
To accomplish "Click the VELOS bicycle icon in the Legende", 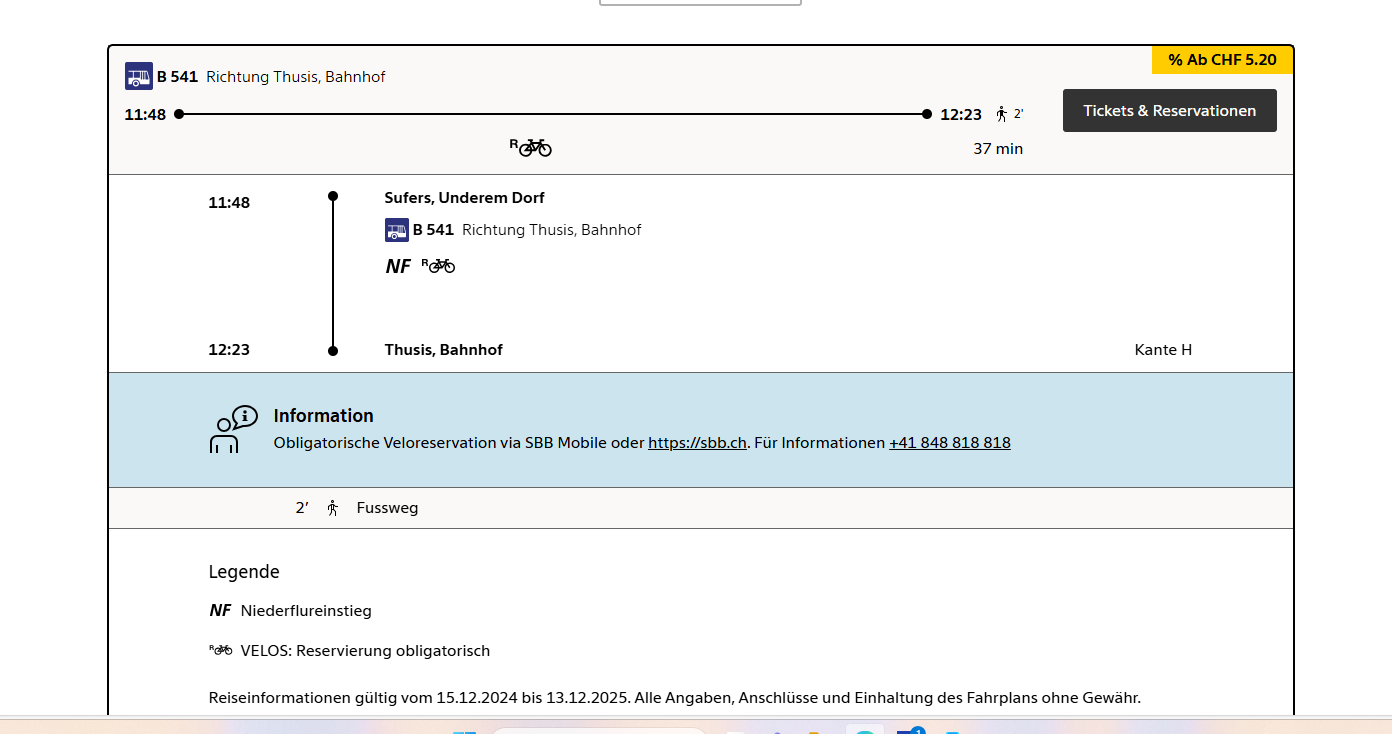I will point(221,650).
